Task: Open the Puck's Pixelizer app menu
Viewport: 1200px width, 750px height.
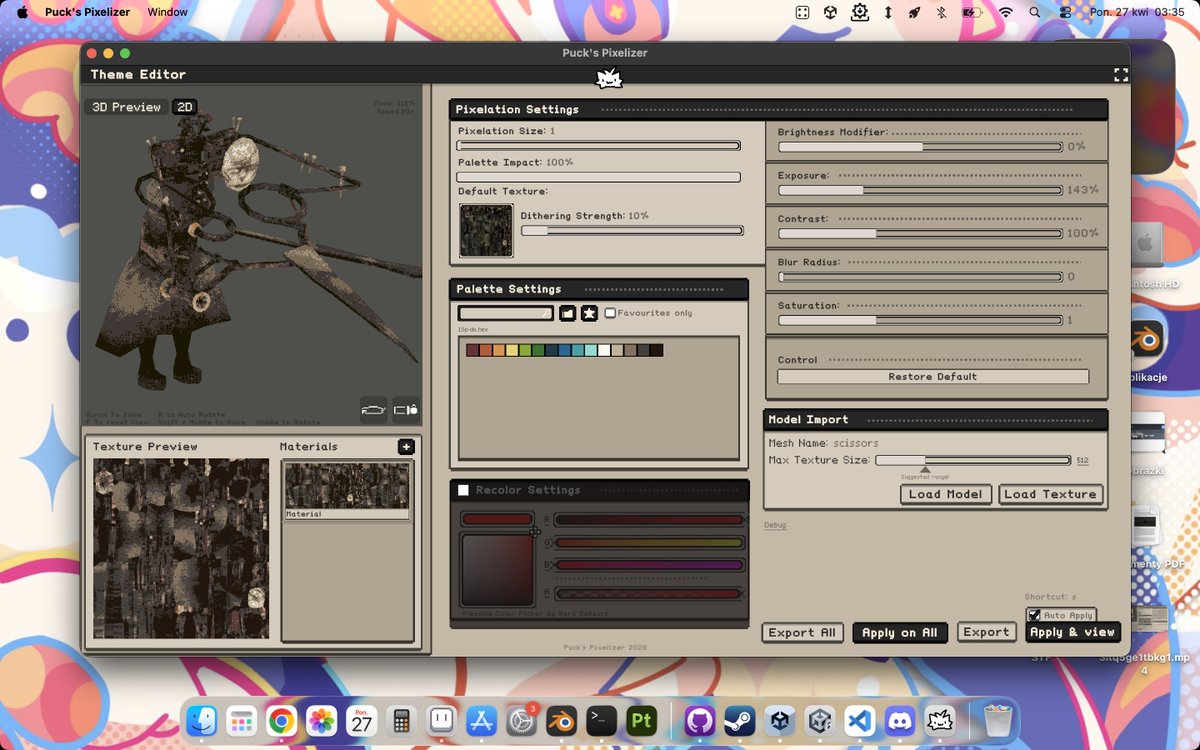Action: point(89,12)
